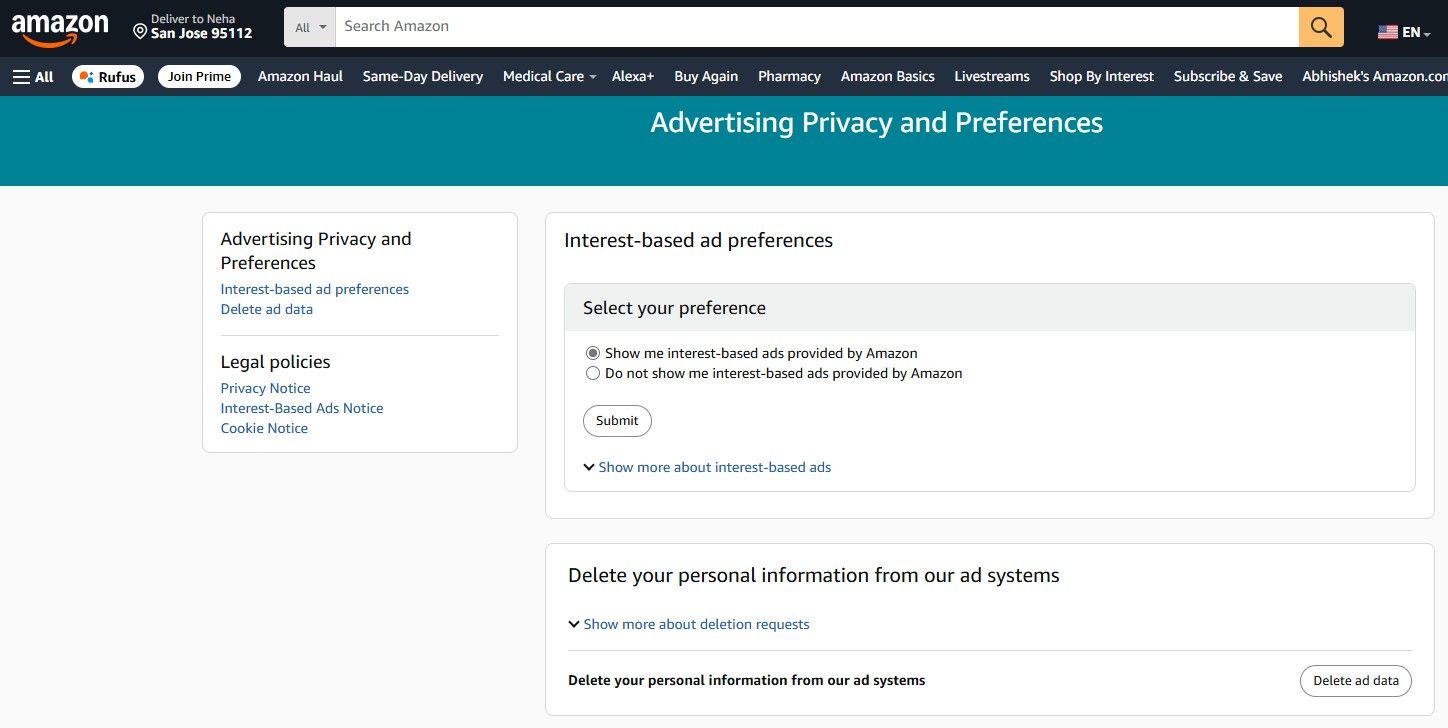The image size is (1448, 728).
Task: Click the orange search magnifier button
Action: coord(1321,27)
